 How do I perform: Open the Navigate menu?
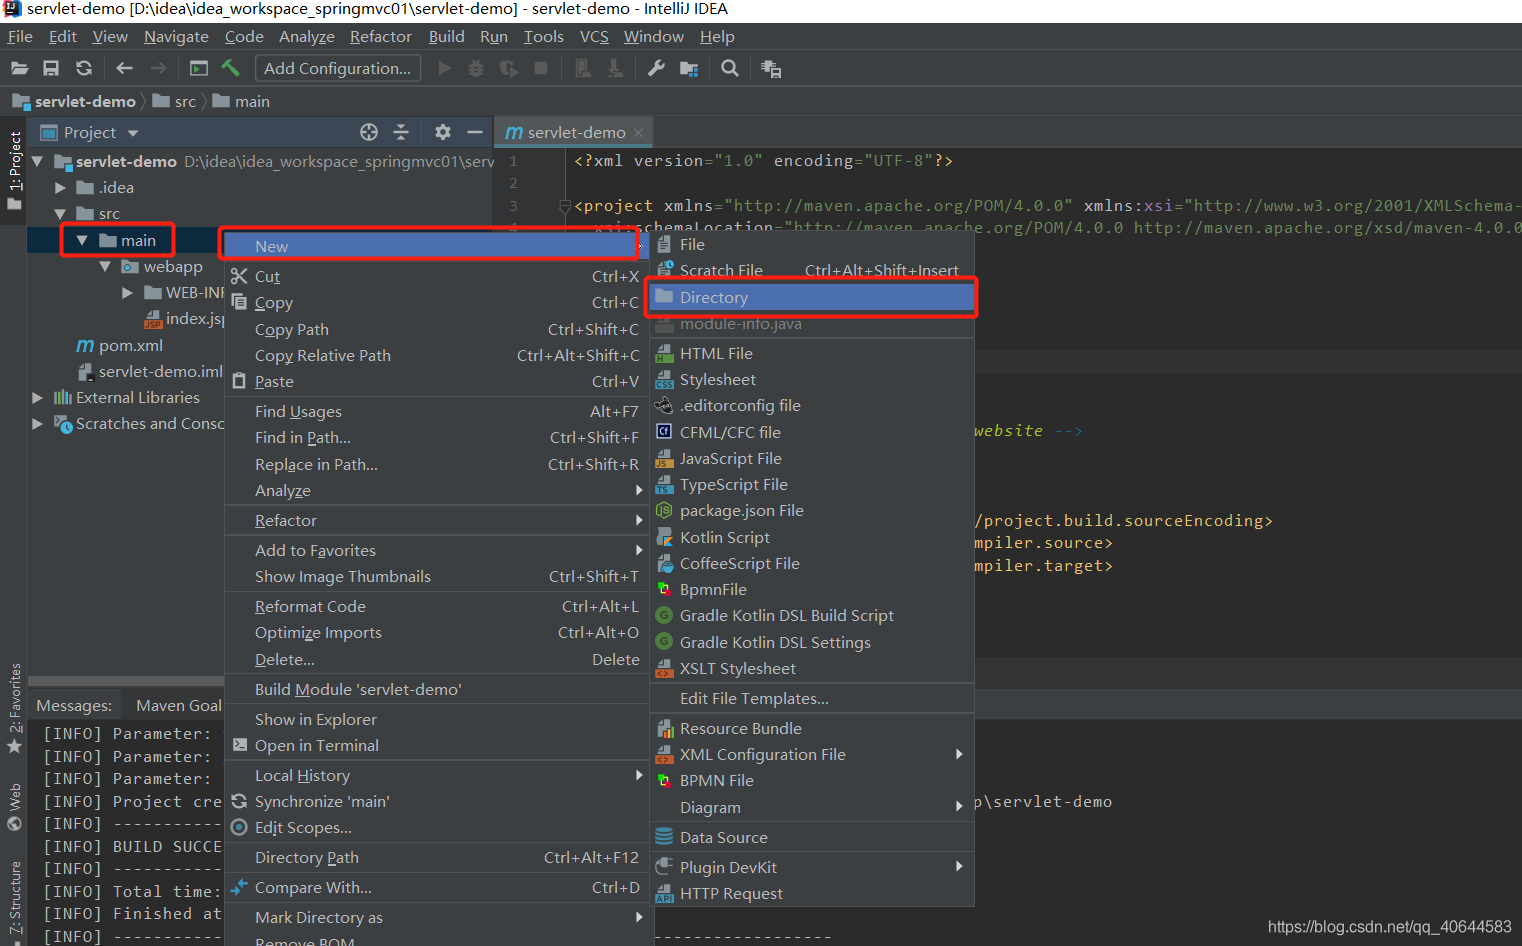176,36
